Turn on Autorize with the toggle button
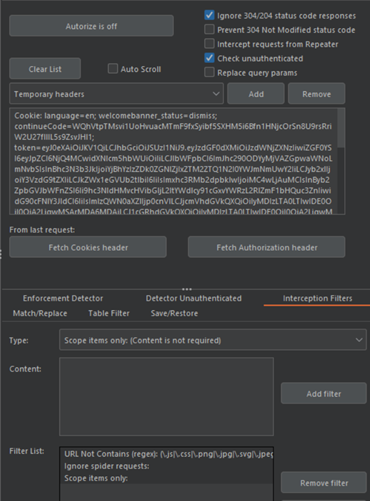This screenshot has width=370, height=501. tap(91, 26)
